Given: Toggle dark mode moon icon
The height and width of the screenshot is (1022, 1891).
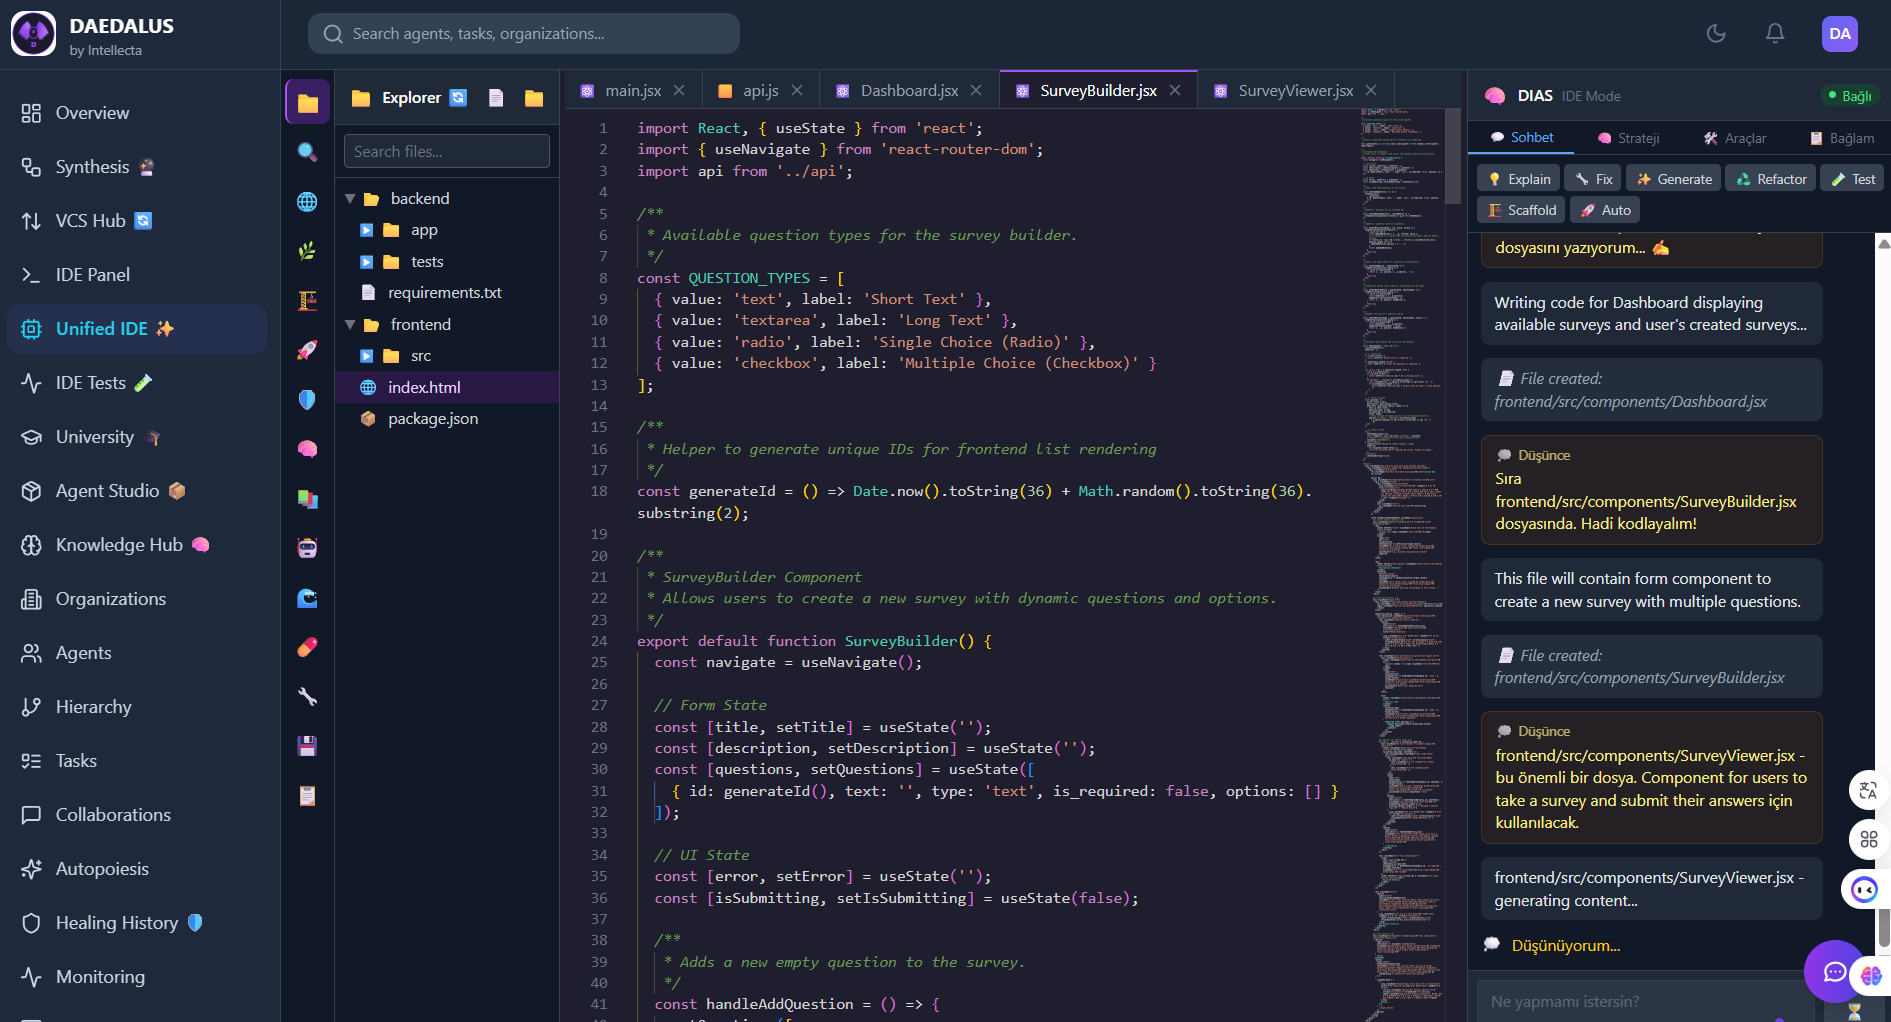Looking at the screenshot, I should click(1716, 34).
